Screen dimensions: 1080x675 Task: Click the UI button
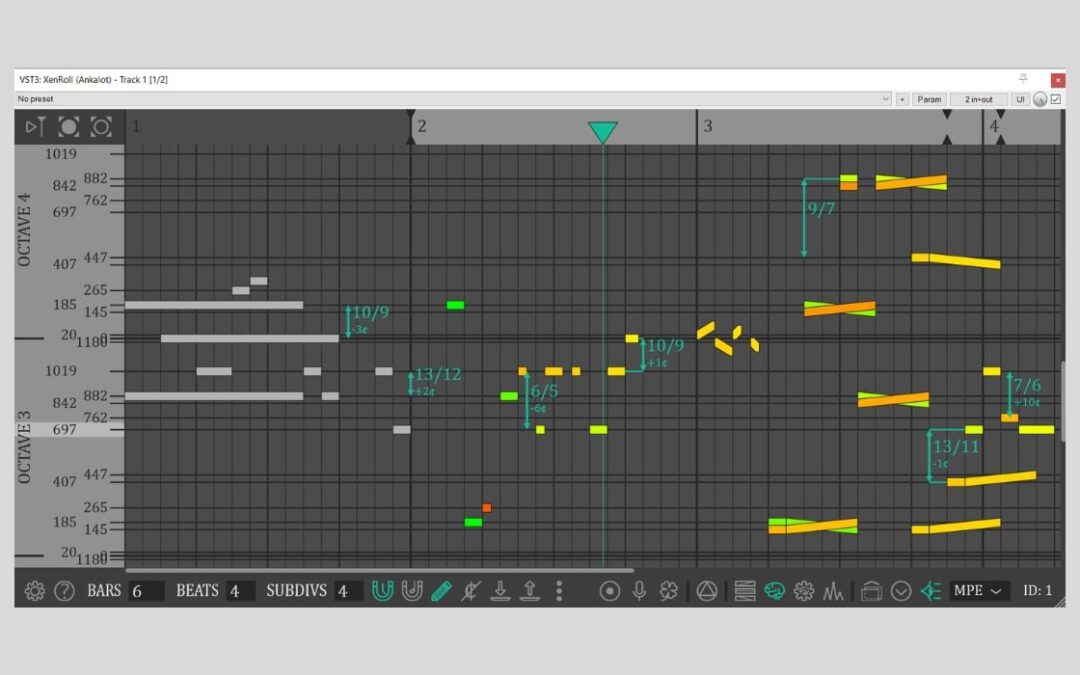tap(1020, 99)
